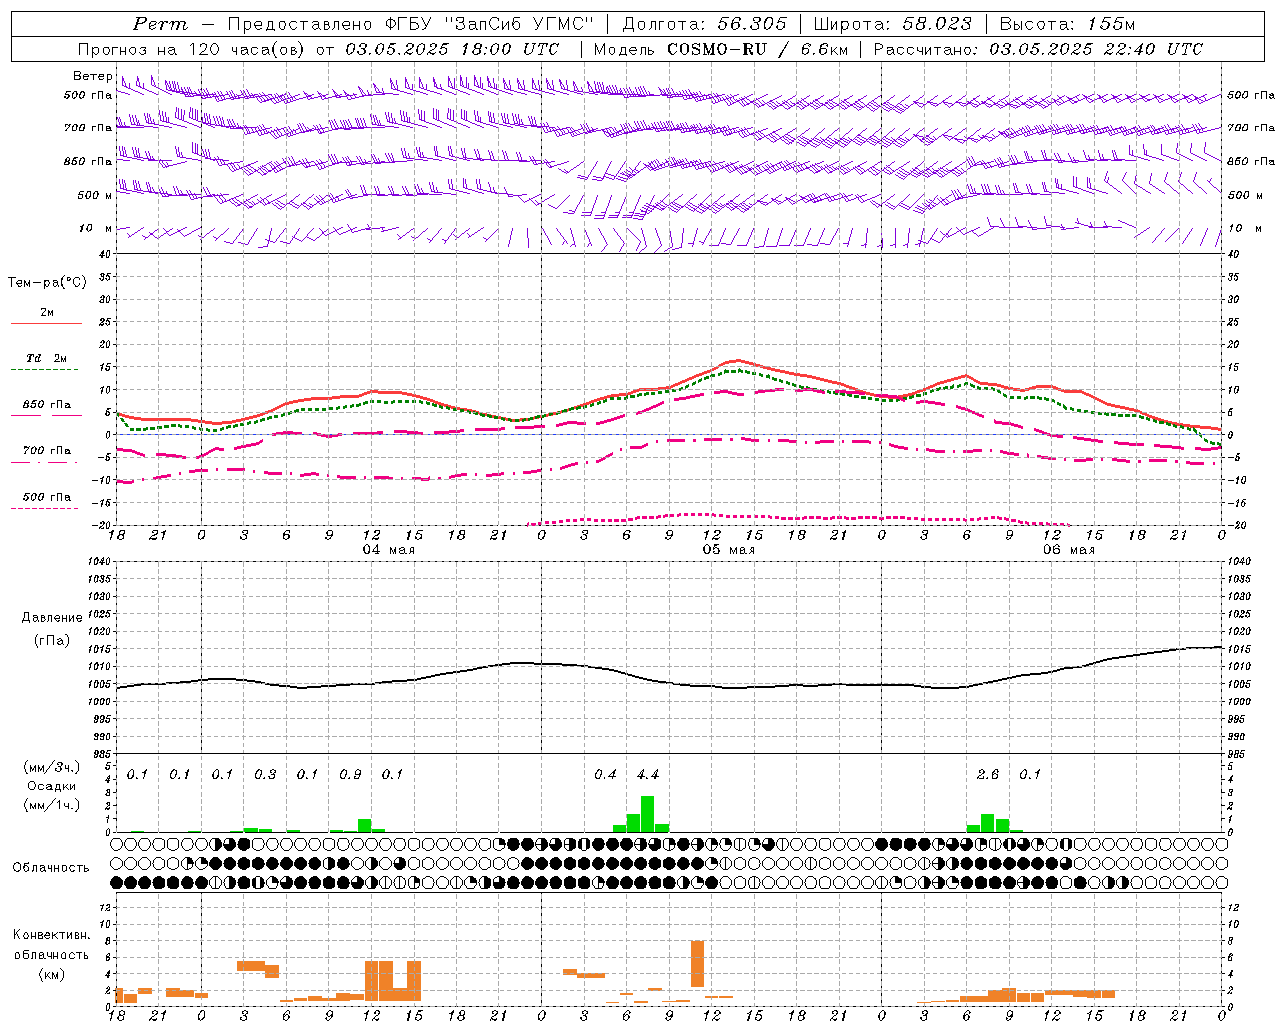Click the "05 мая" date label
Image resolution: width=1280 pixels, height=1024 pixels.
[x=728, y=550]
